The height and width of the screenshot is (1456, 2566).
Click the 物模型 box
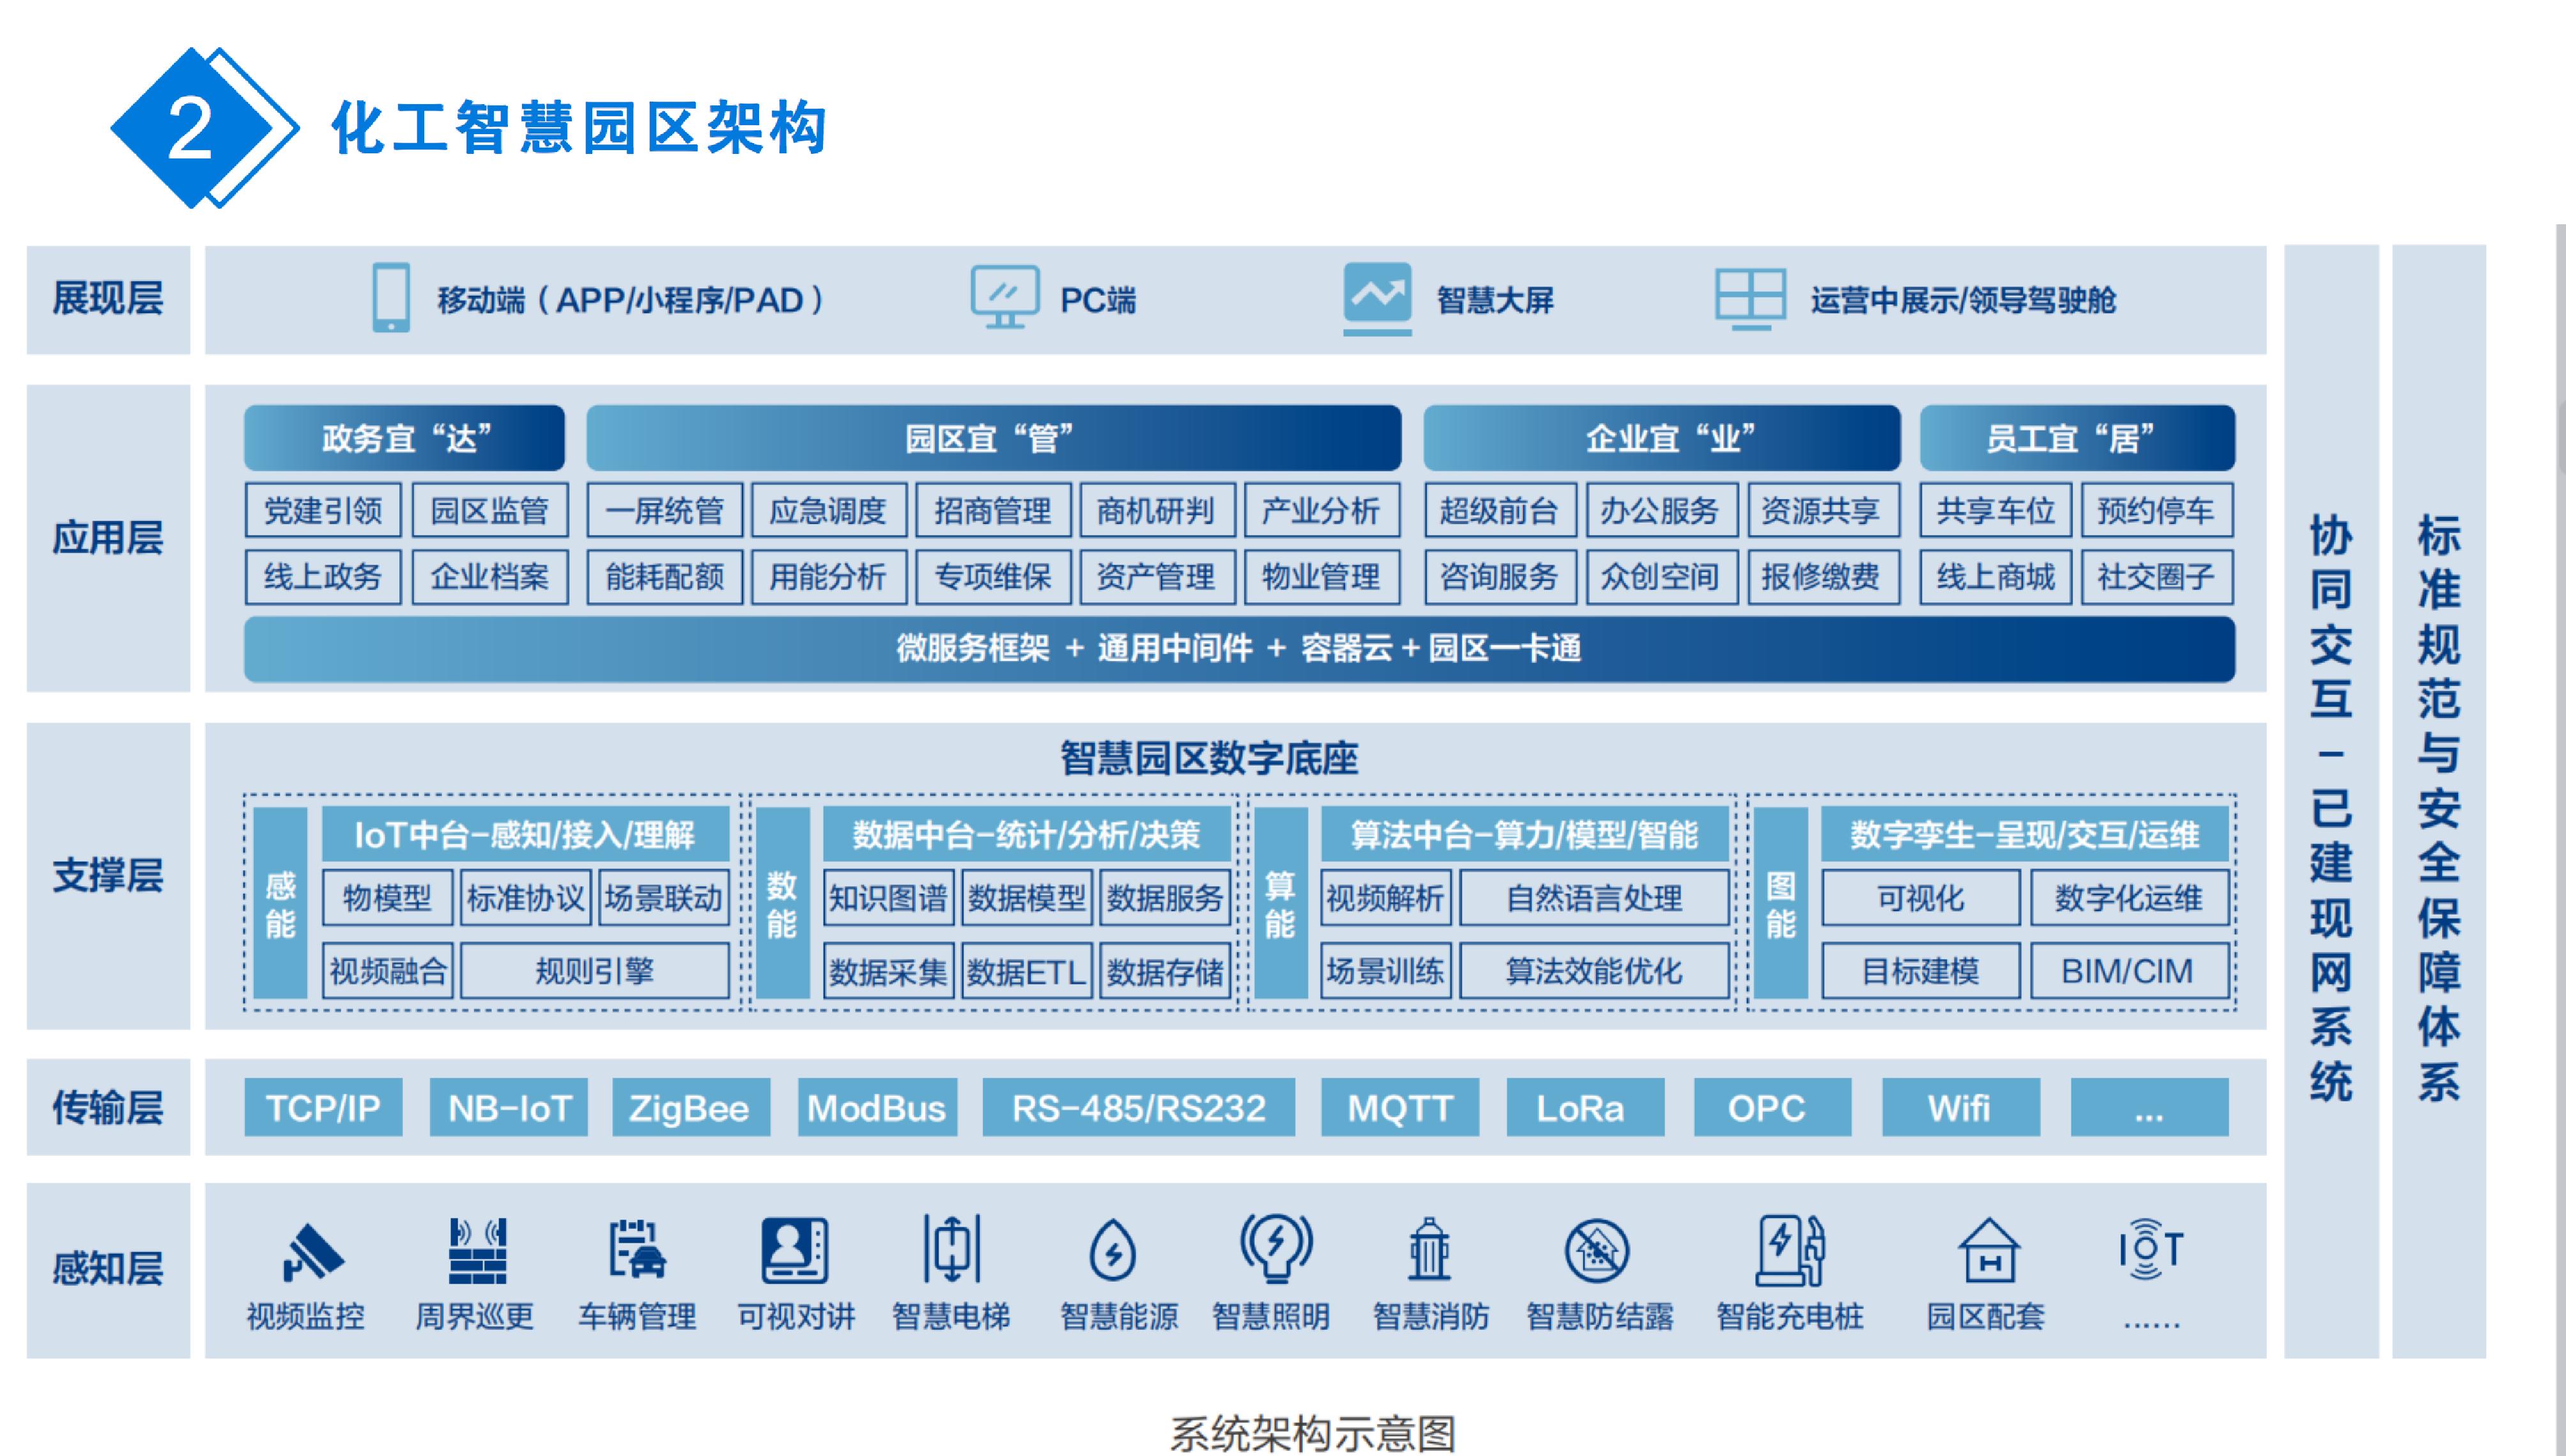[387, 897]
